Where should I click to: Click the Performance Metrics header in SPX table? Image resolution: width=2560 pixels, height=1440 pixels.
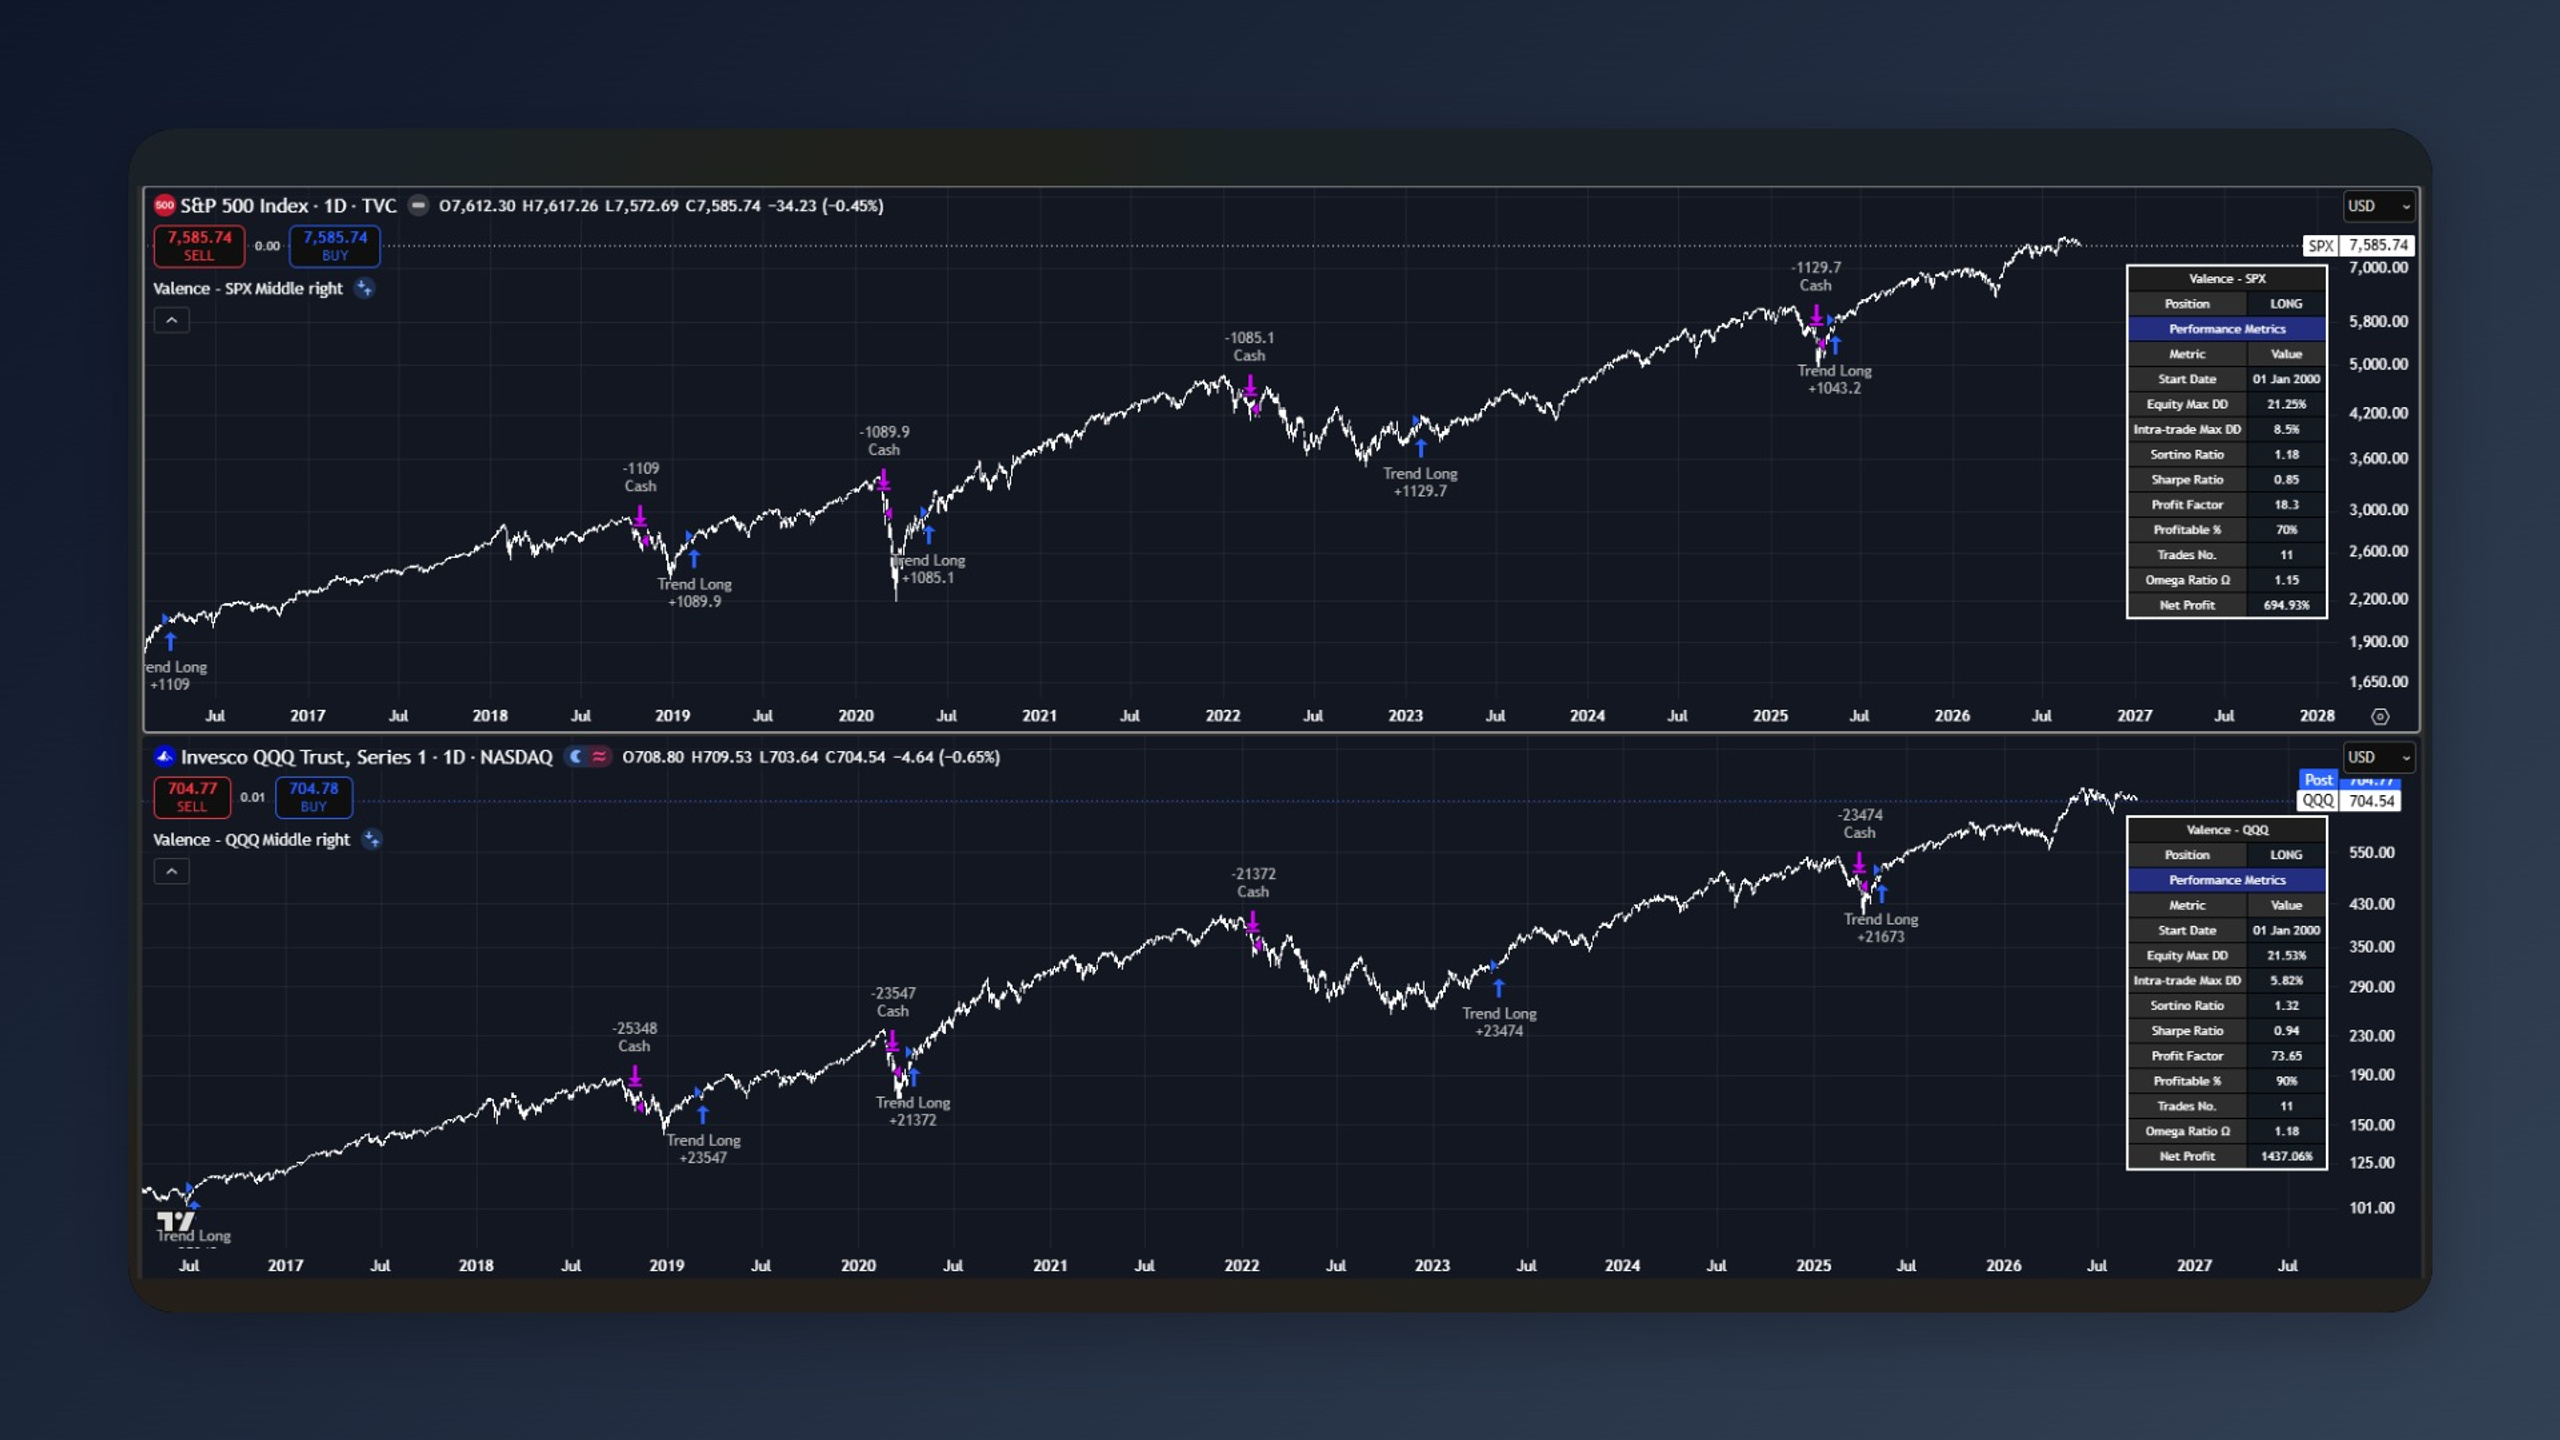pyautogui.click(x=2227, y=329)
